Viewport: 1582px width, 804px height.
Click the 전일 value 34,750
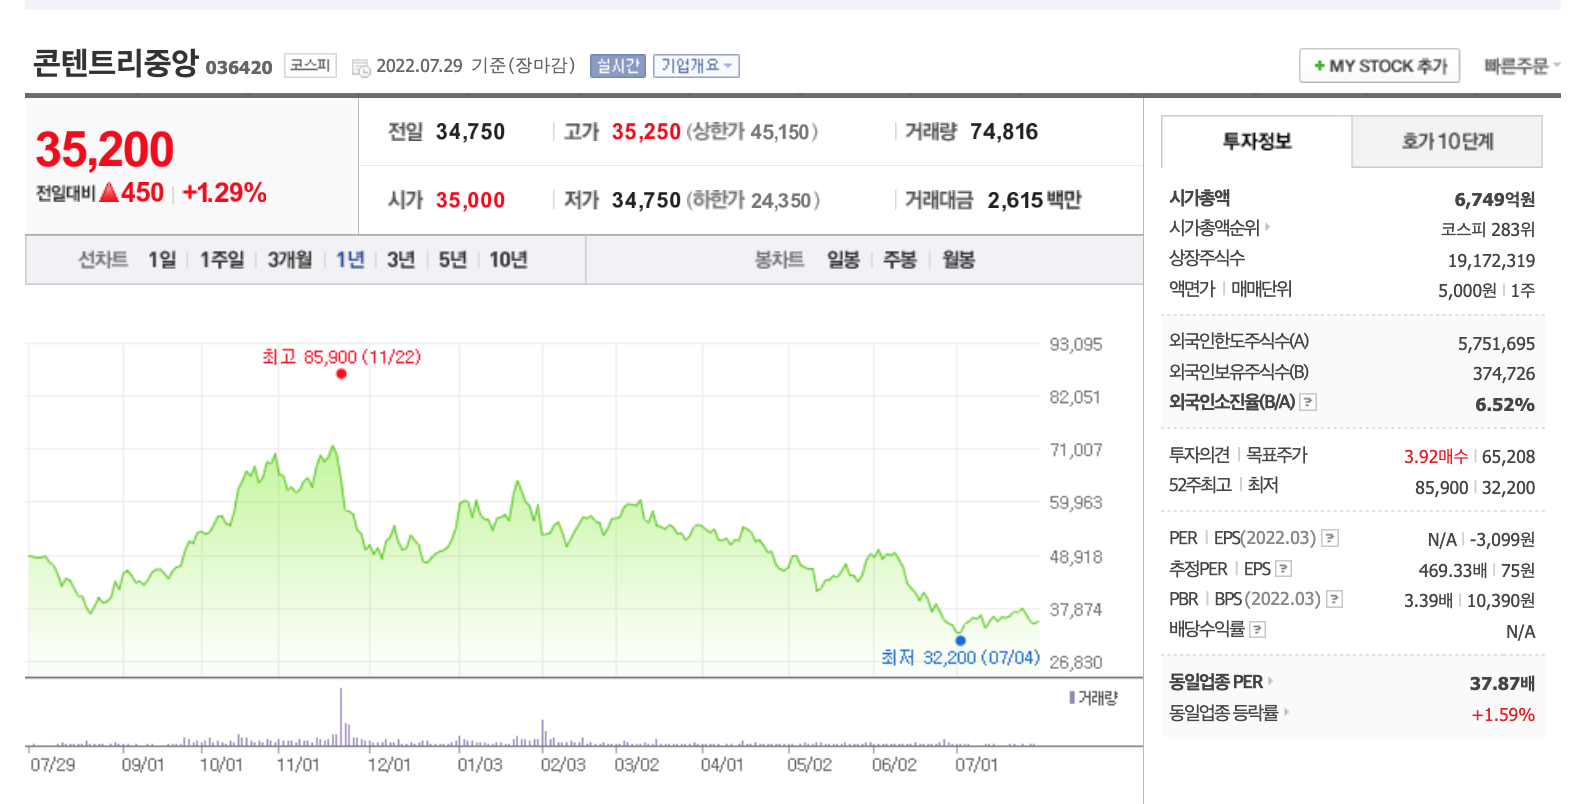click(x=470, y=132)
